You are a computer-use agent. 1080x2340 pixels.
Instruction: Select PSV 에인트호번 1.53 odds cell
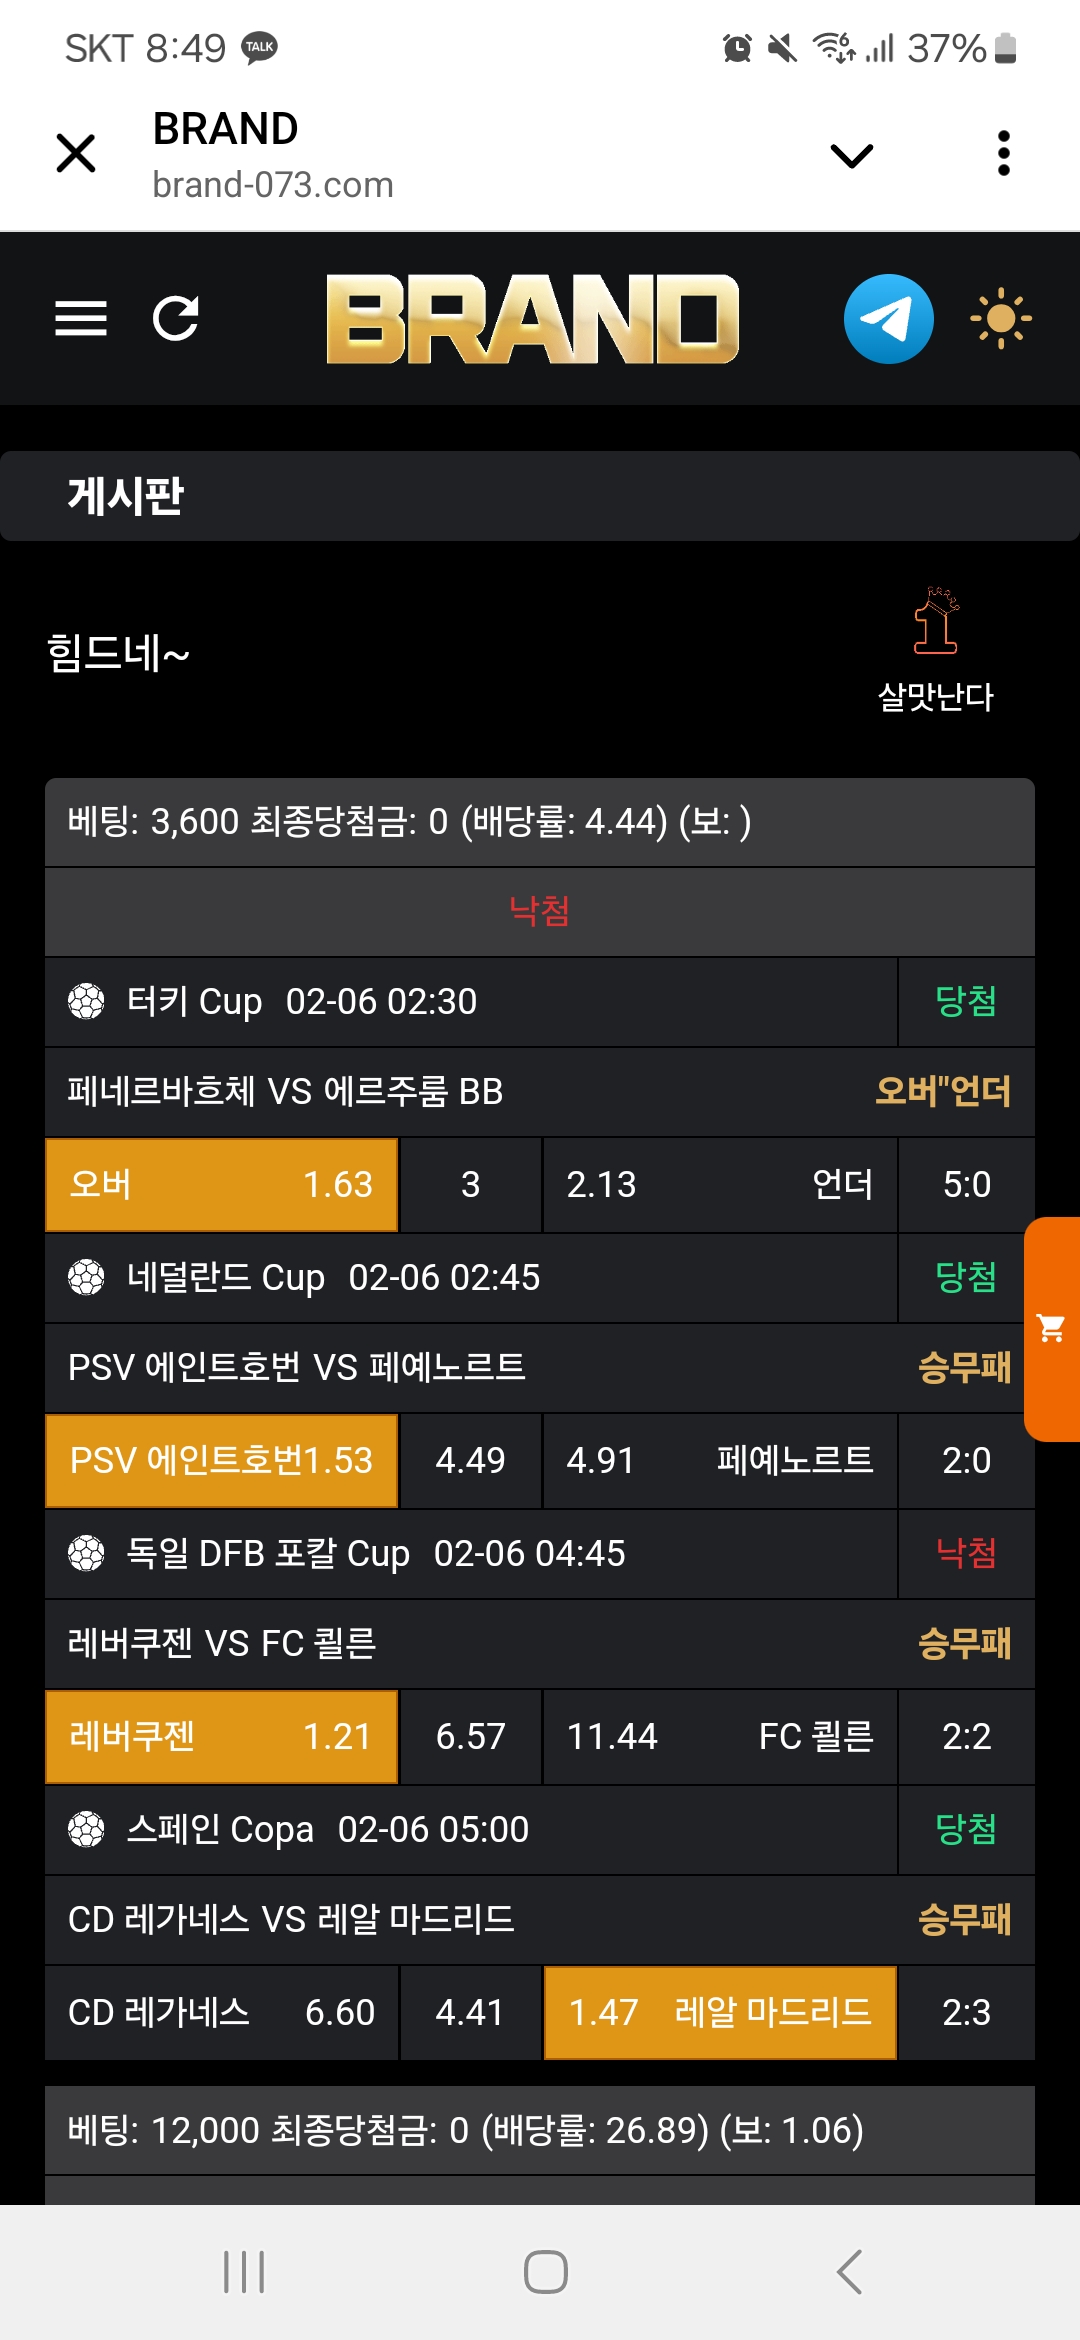coord(222,1461)
